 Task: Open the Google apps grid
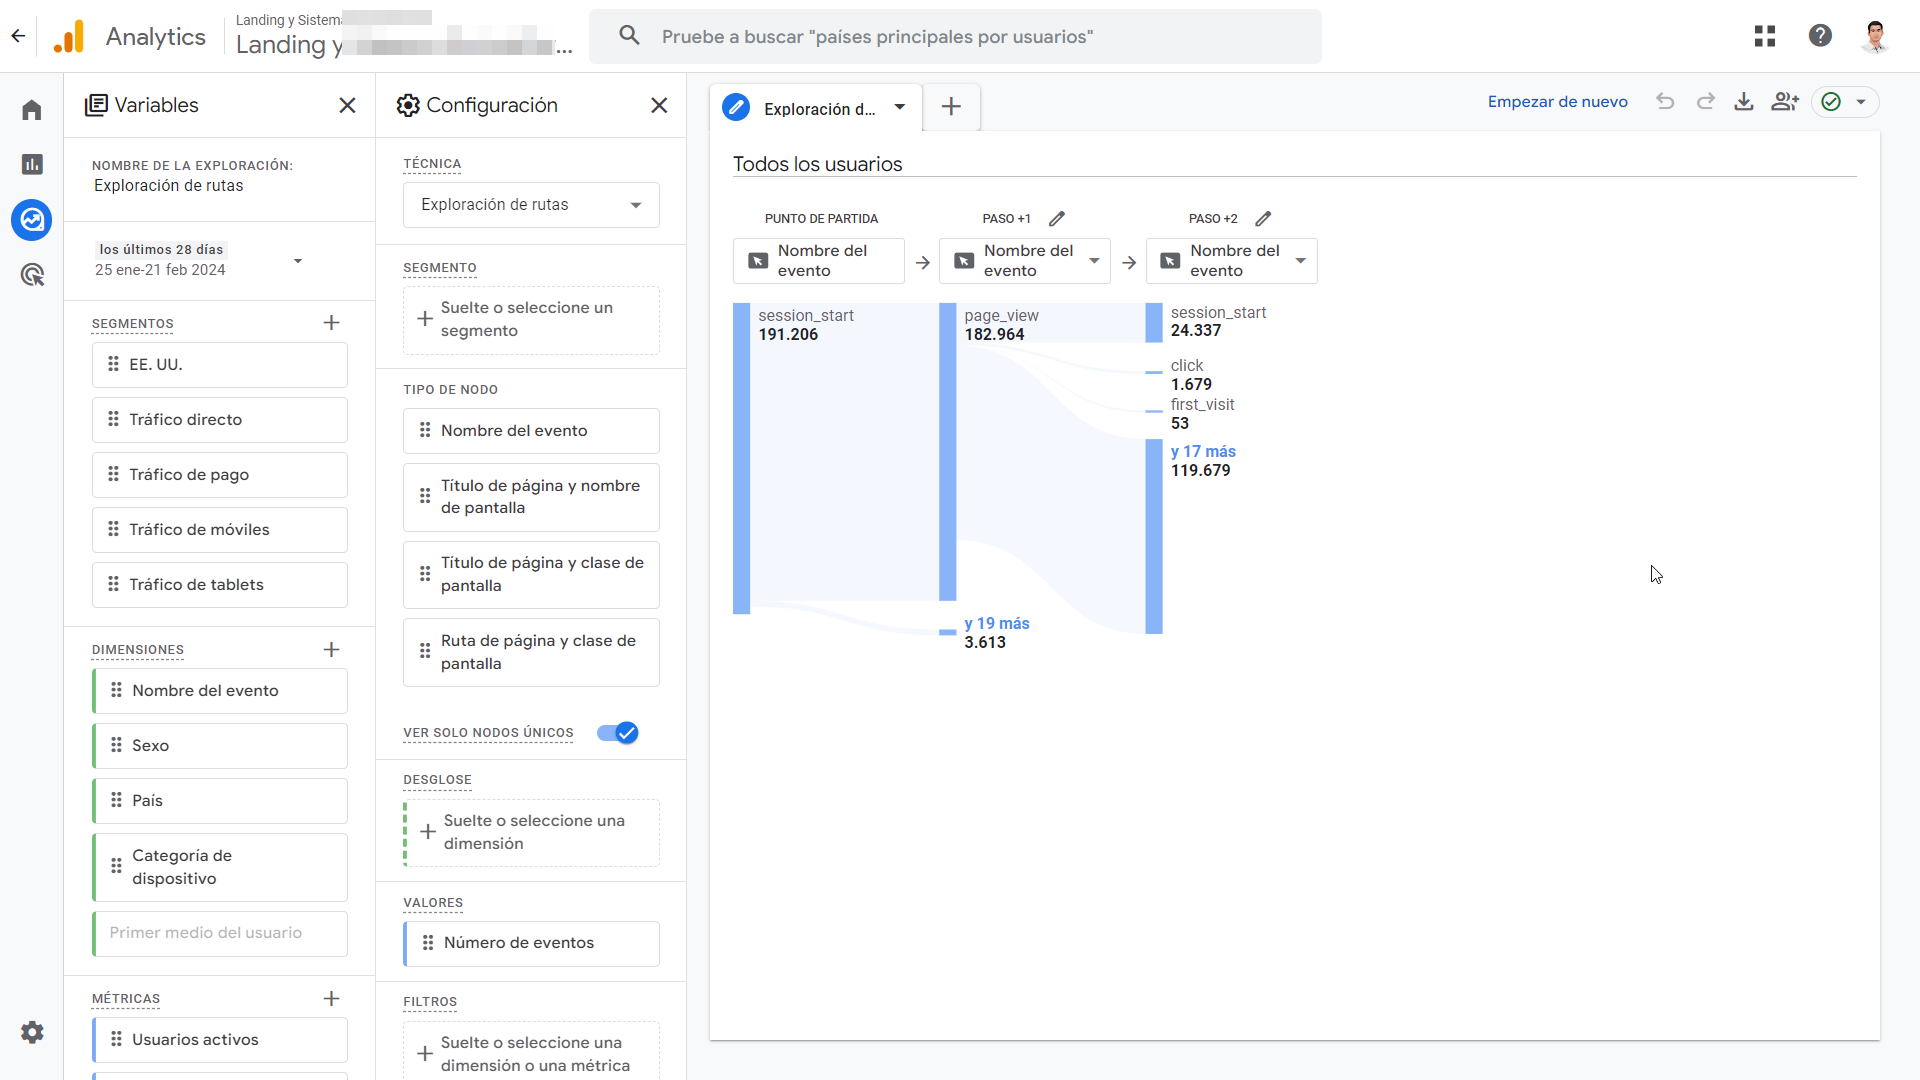tap(1765, 35)
